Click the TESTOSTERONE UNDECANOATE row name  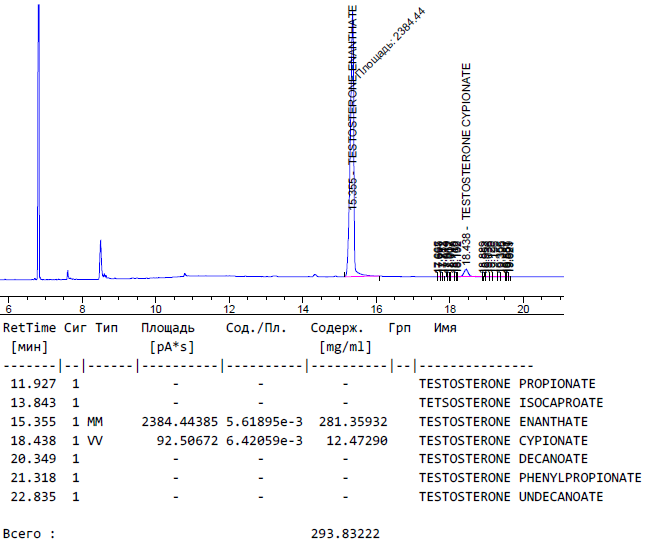click(510, 497)
